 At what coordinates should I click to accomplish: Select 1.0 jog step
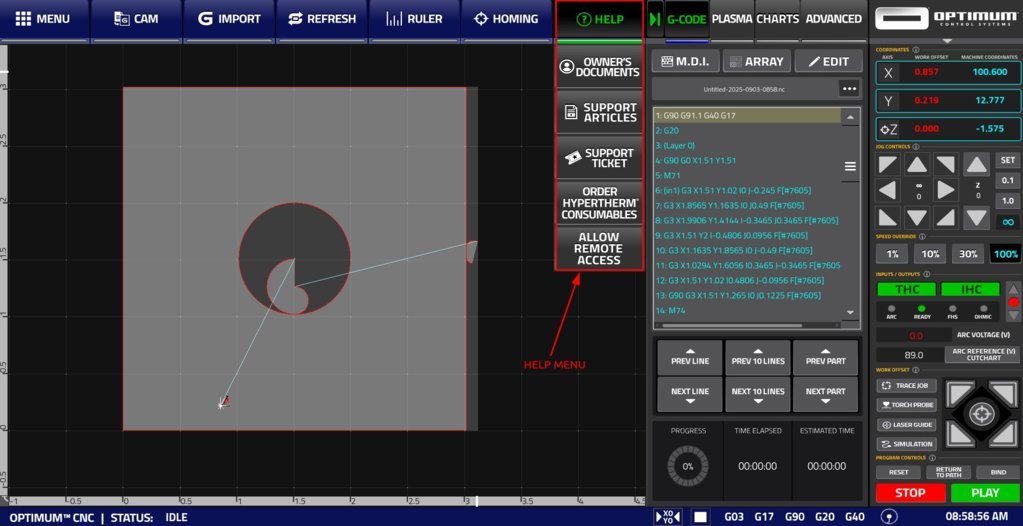click(1008, 201)
